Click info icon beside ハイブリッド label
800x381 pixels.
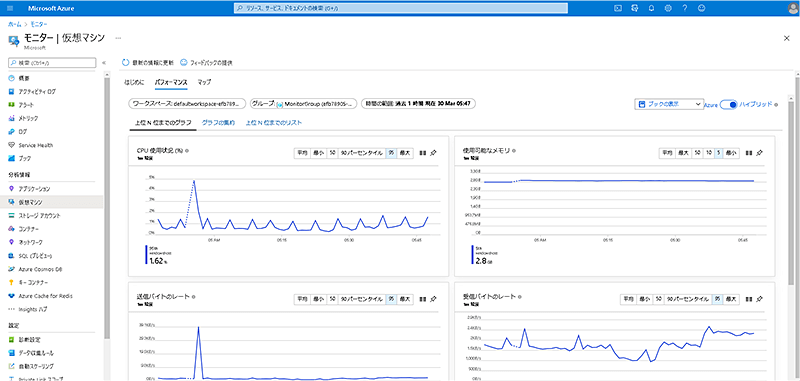[776, 105]
